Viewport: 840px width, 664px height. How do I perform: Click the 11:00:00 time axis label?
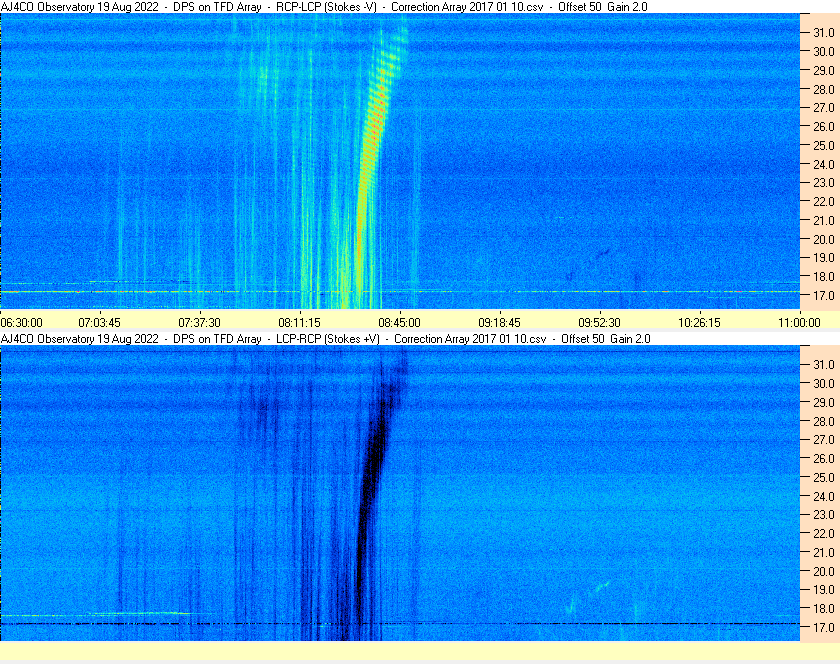[x=799, y=323]
